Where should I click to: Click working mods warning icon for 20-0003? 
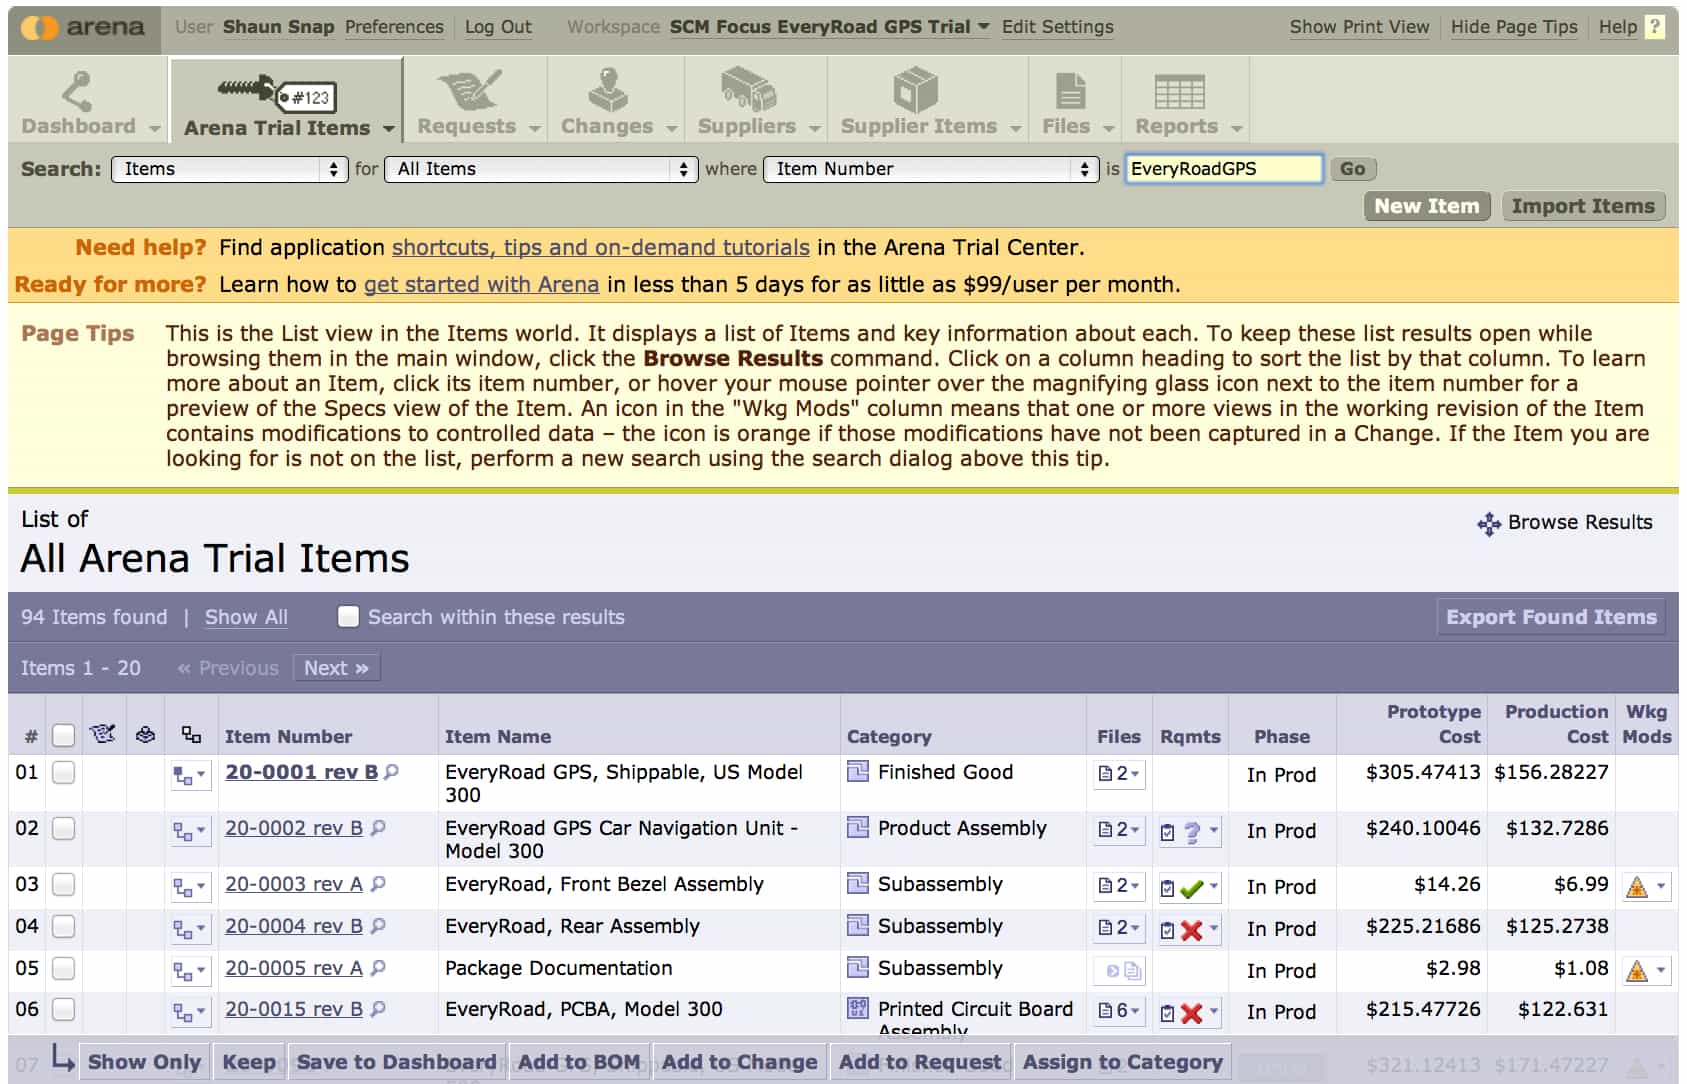click(1637, 887)
